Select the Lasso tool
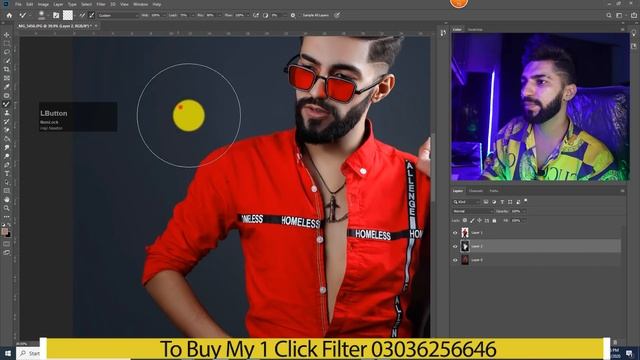The width and height of the screenshot is (640, 360). click(x=7, y=52)
